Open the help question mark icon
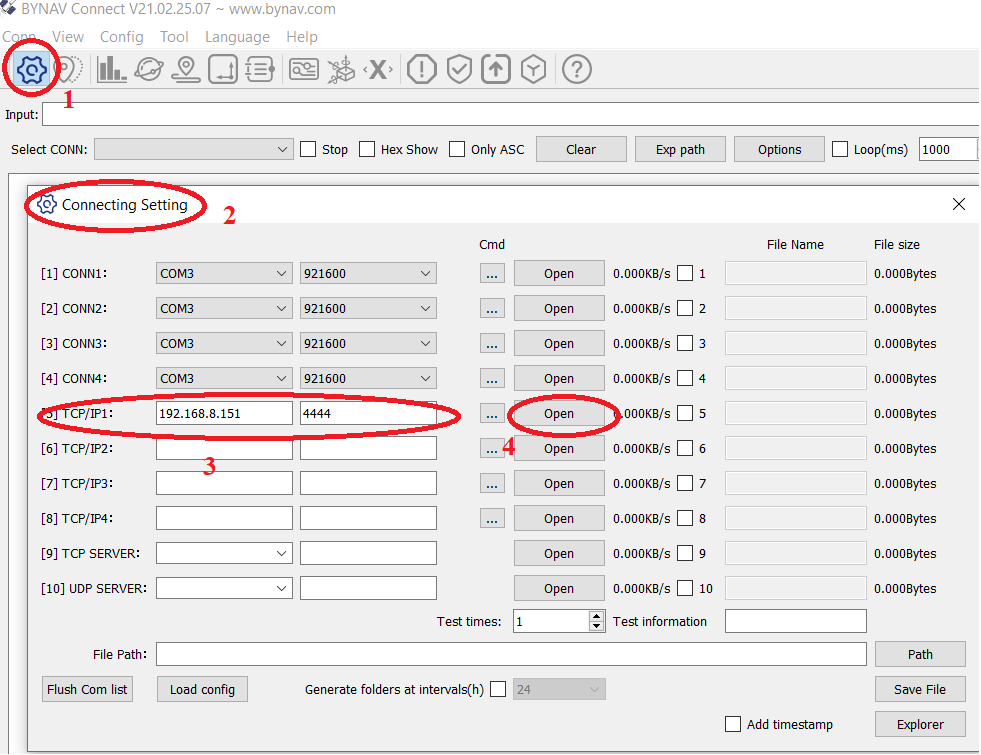Viewport: 981px width, 755px height. point(577,69)
